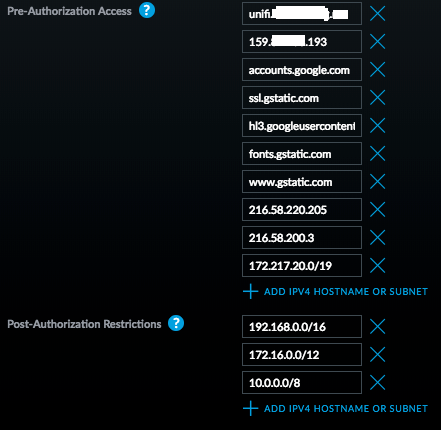Remove the unifi hostname entry
The height and width of the screenshot is (430, 441).
tap(378, 14)
